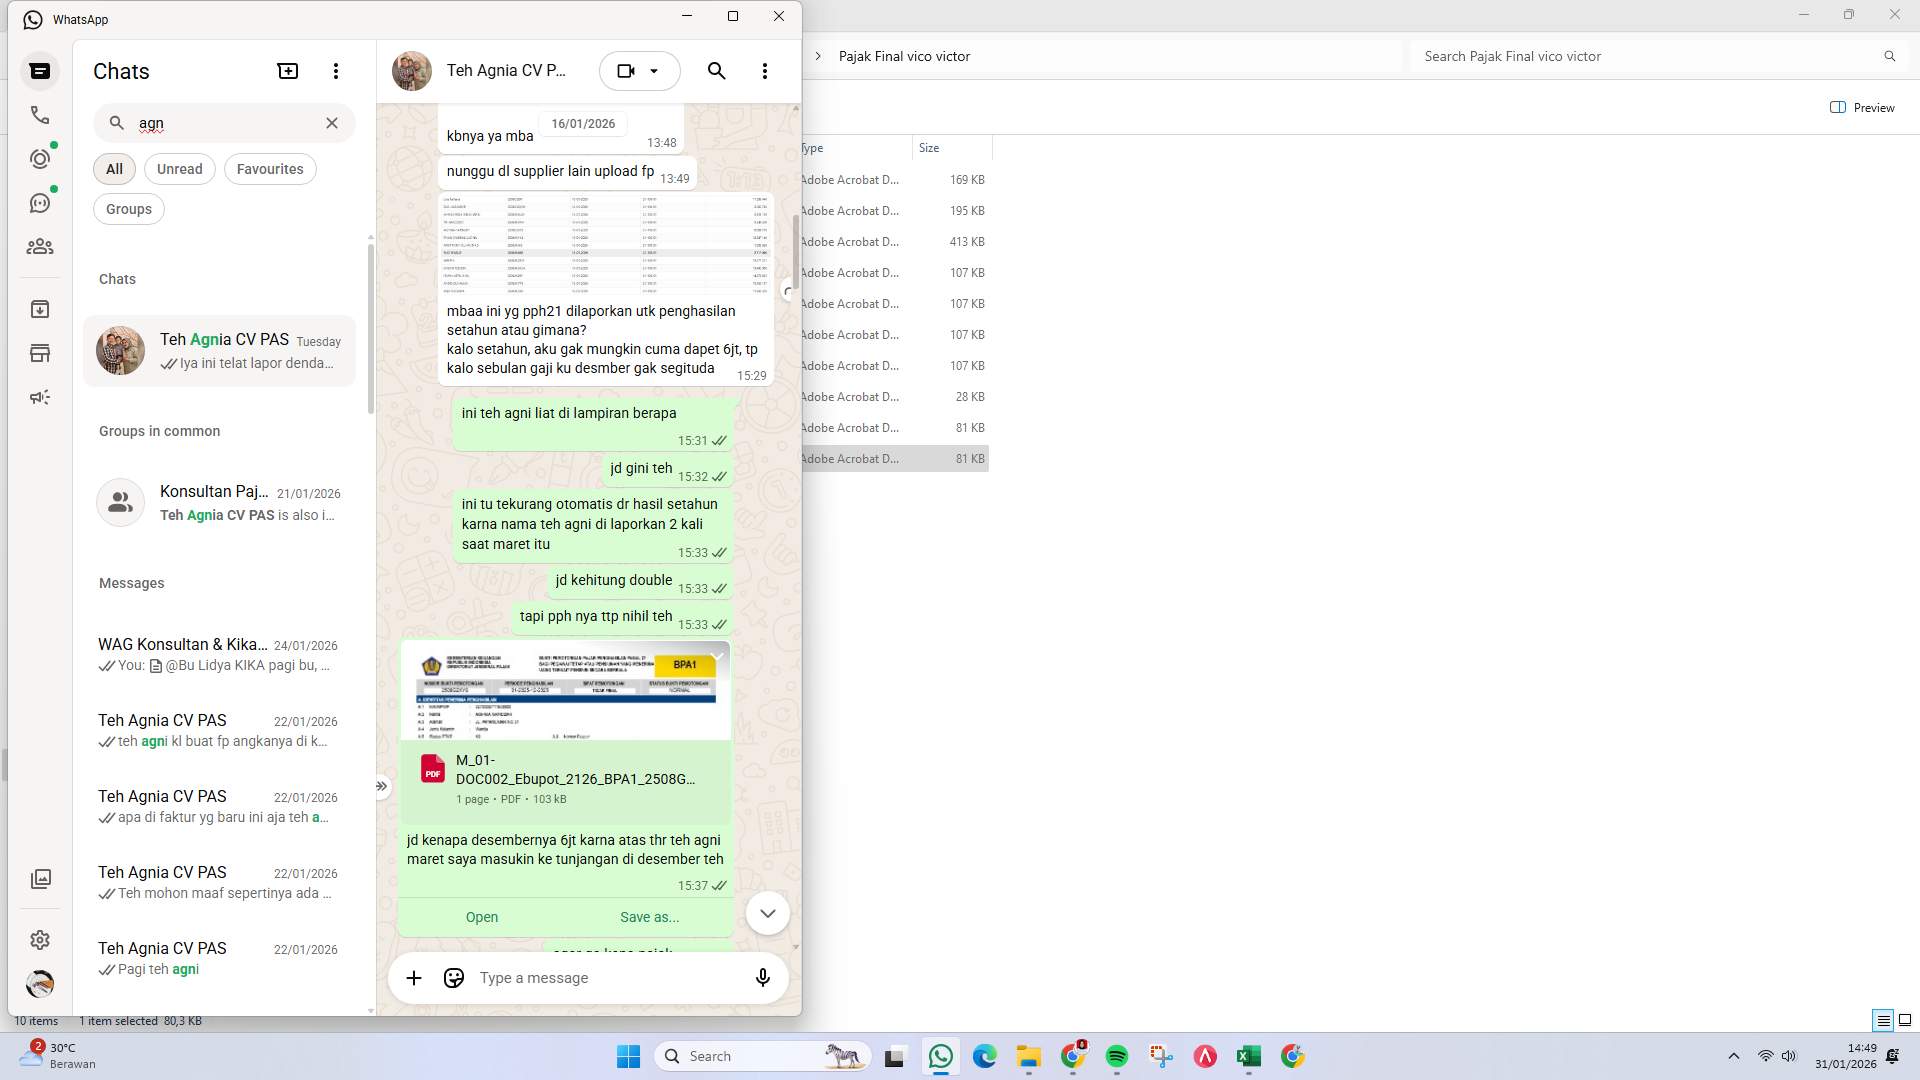Open the attachment plus menu
Viewport: 1920px width, 1080px height.
coord(414,977)
